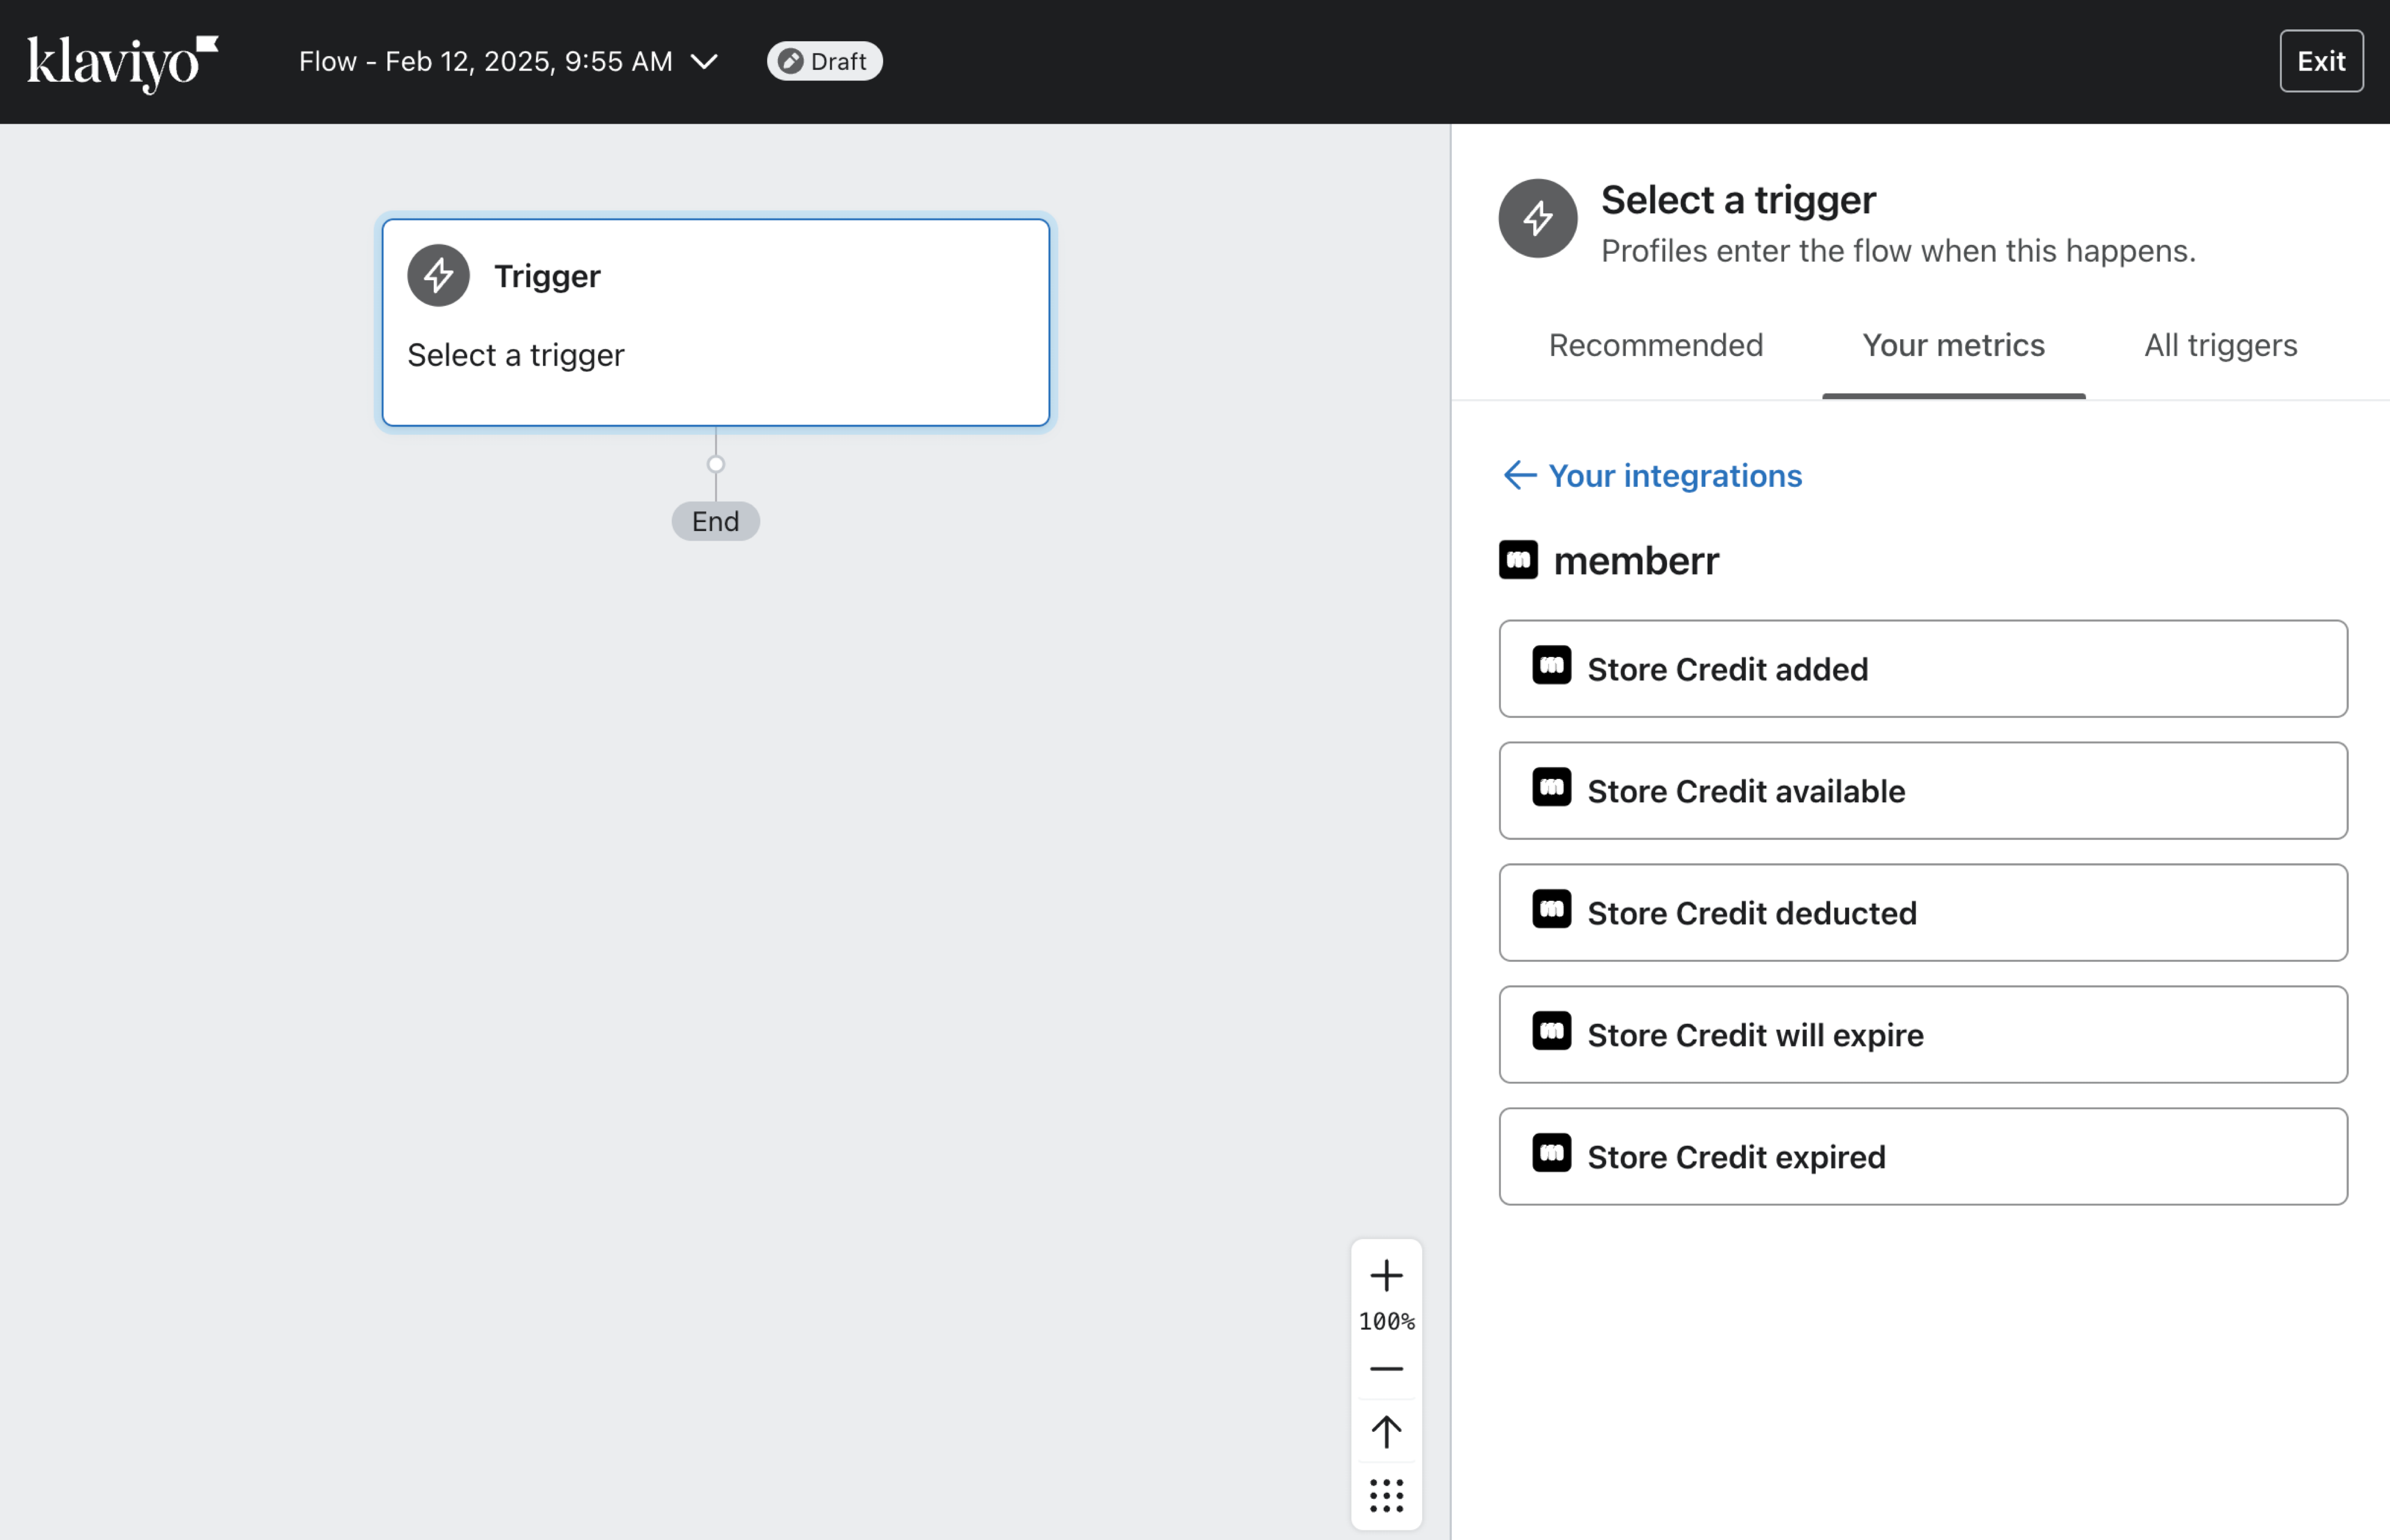Click the All triggers option
Screen dimensions: 2390x1540
click(x=2221, y=345)
